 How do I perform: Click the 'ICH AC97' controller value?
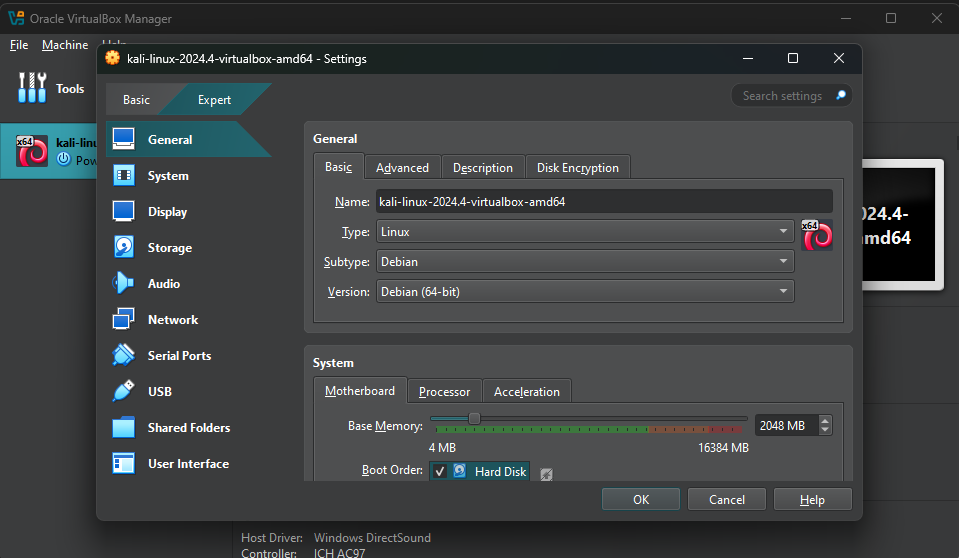click(x=339, y=553)
